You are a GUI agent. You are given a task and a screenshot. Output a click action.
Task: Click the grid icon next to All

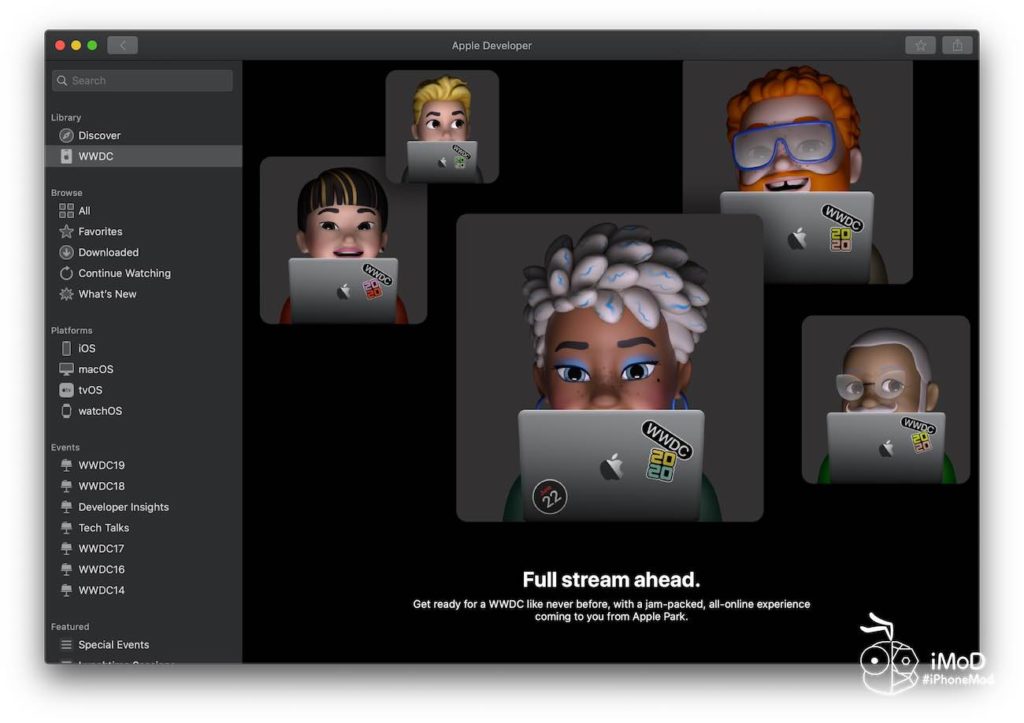pos(66,211)
